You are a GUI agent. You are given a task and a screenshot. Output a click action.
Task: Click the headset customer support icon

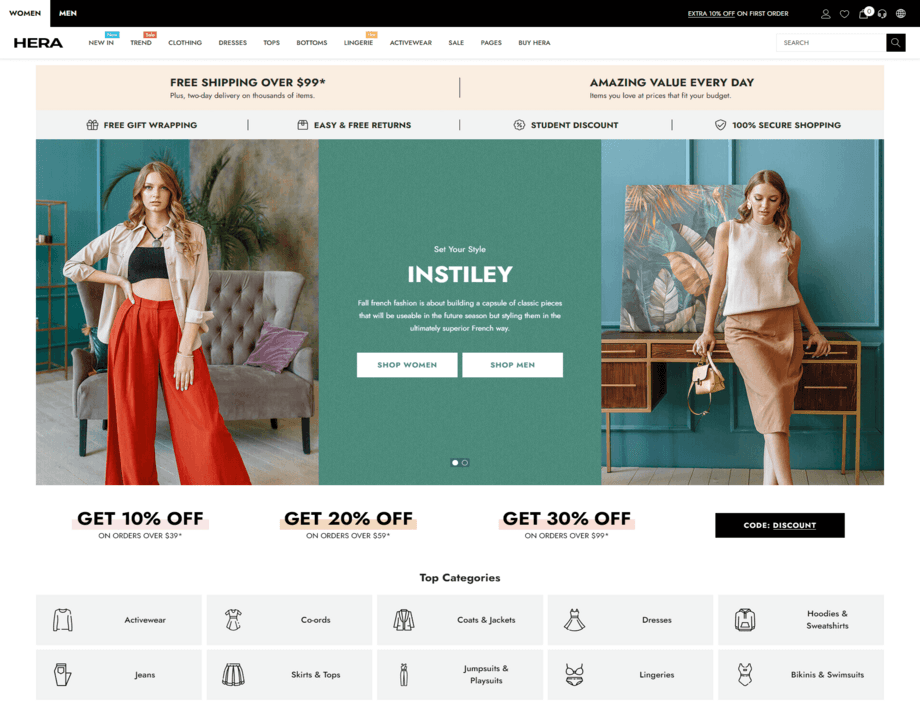tap(882, 14)
